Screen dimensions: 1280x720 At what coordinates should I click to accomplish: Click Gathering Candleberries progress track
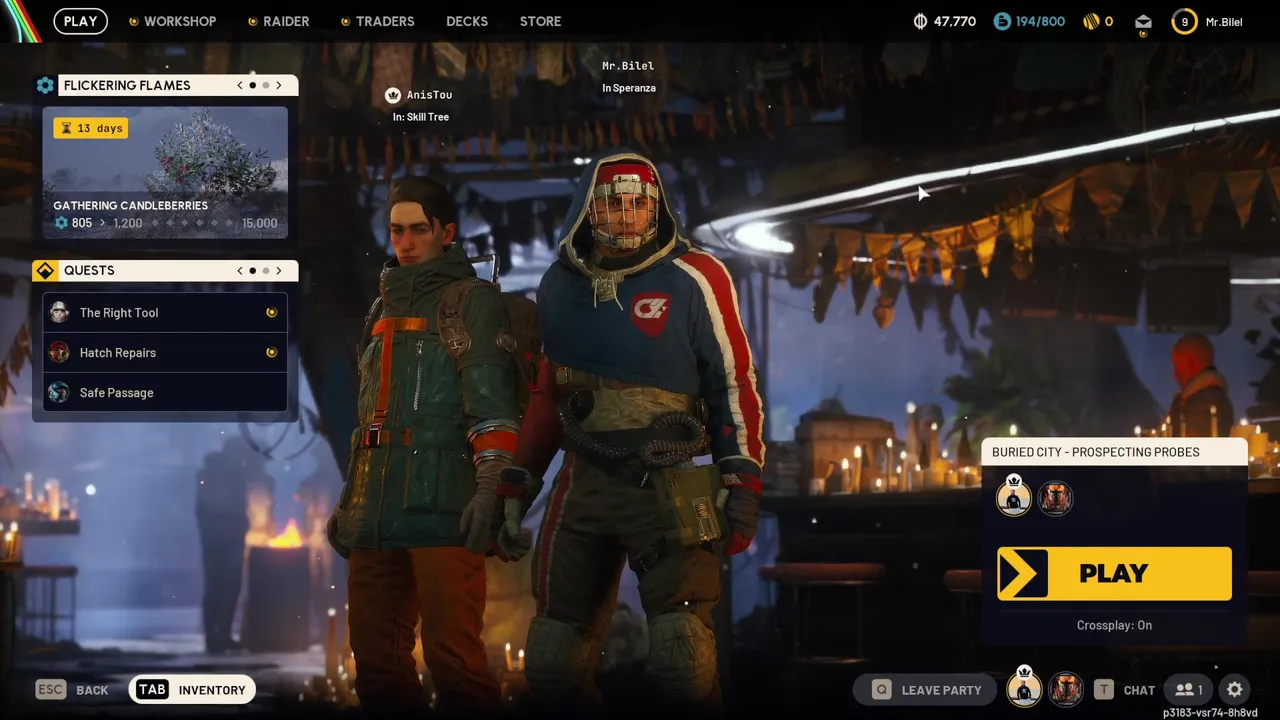click(193, 223)
